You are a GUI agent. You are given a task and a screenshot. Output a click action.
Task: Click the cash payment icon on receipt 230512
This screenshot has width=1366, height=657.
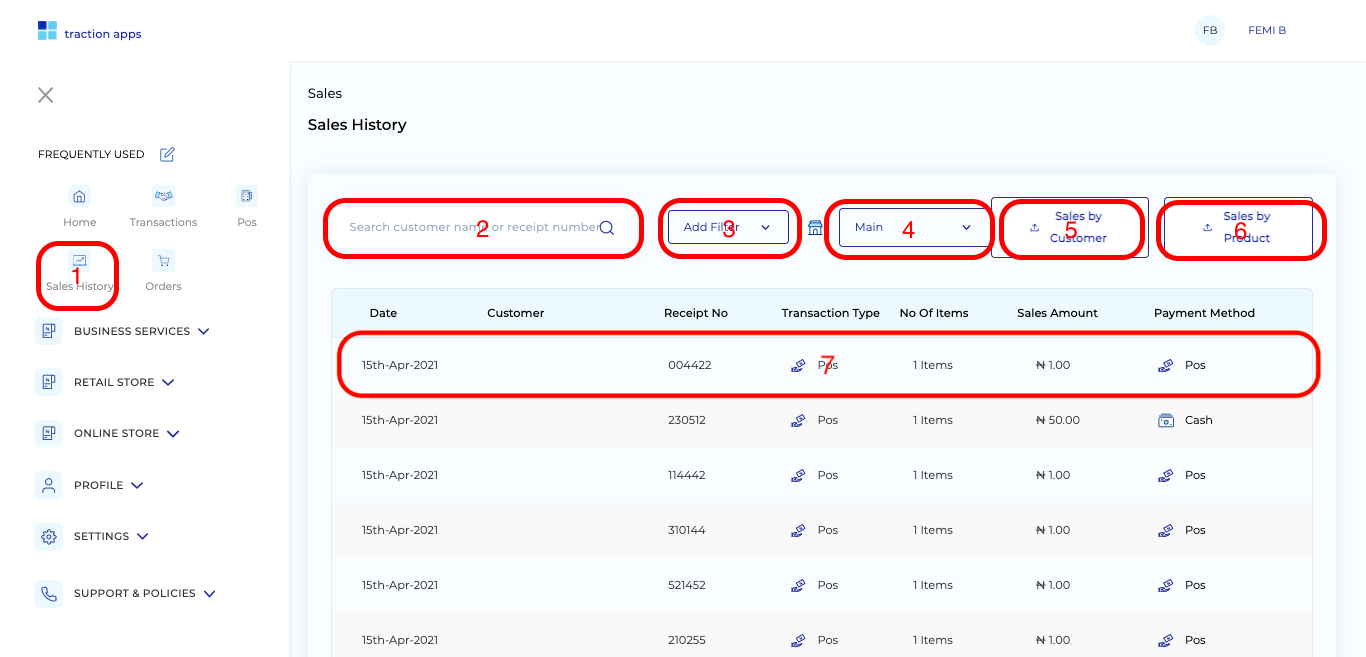[1166, 420]
